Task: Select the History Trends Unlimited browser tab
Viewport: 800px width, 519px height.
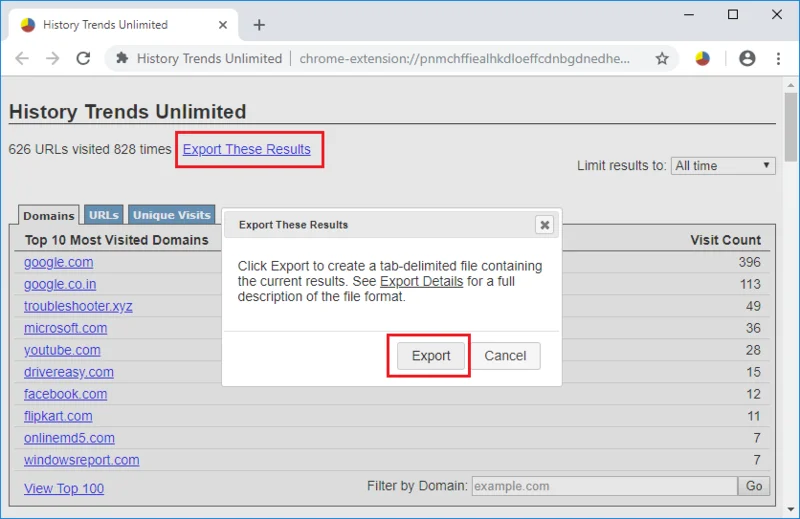Action: pyautogui.click(x=122, y=24)
